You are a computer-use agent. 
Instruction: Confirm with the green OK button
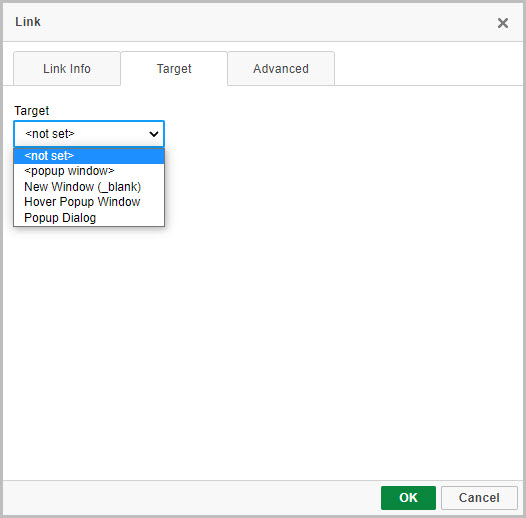coord(408,498)
